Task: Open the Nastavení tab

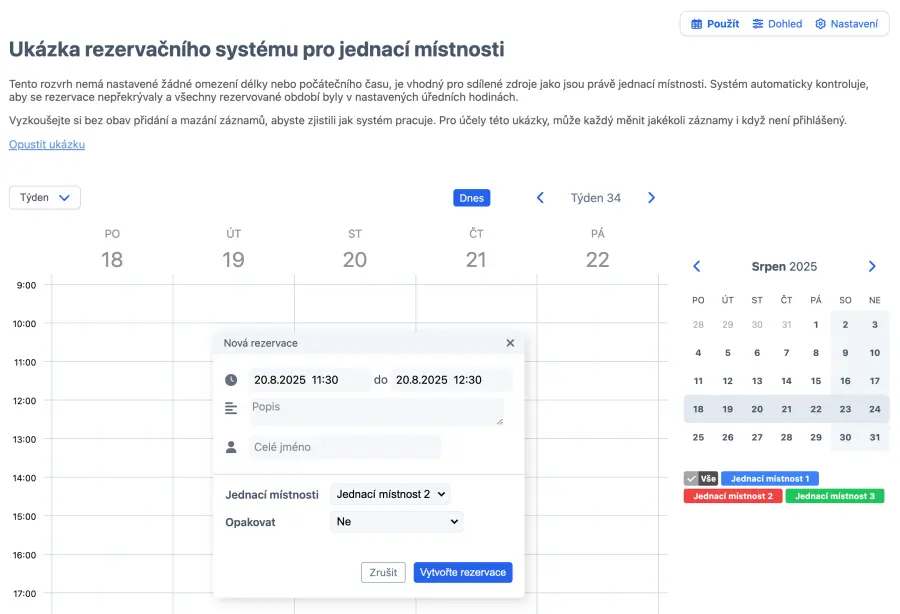Action: (846, 24)
